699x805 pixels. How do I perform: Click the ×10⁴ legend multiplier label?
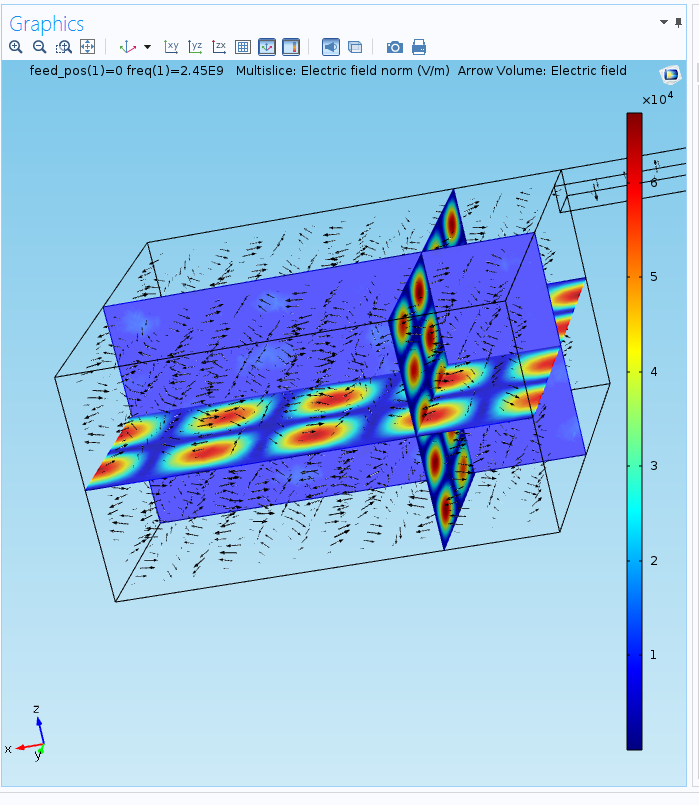click(x=657, y=99)
